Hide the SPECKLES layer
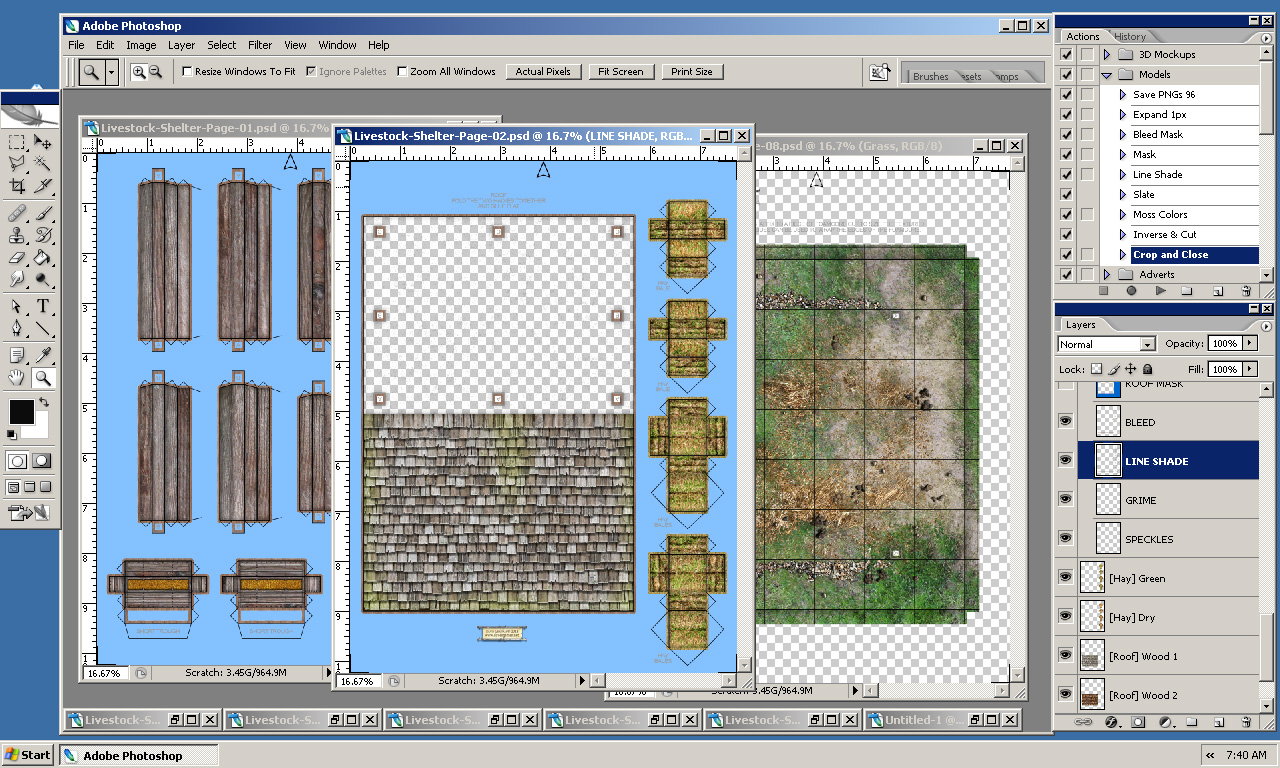 tap(1066, 539)
